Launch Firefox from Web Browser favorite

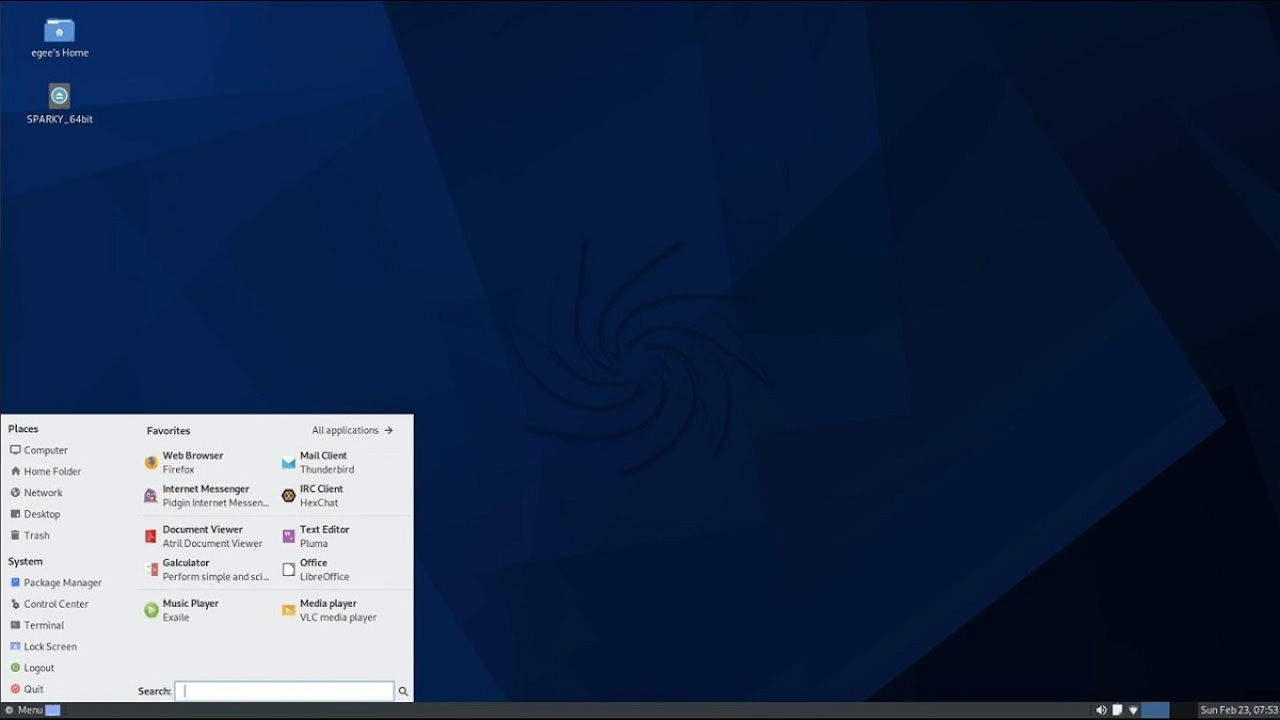tap(192, 462)
